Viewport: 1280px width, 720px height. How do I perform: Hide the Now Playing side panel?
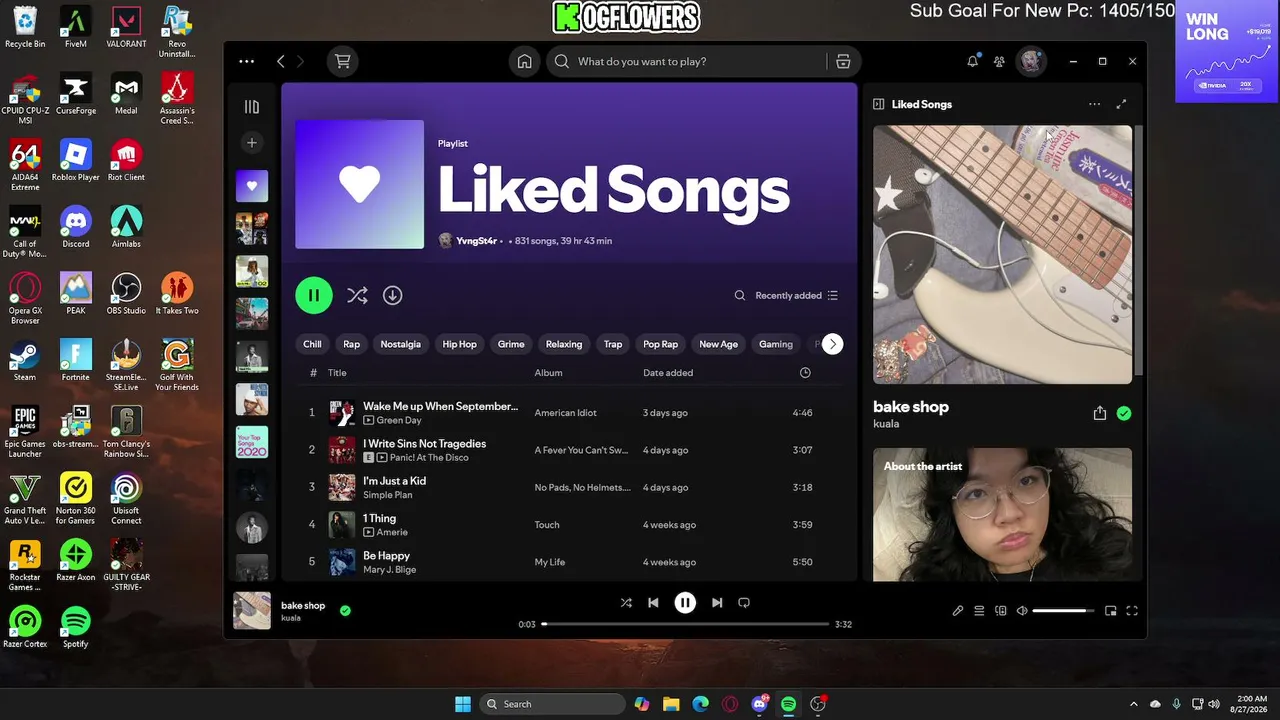pos(878,104)
